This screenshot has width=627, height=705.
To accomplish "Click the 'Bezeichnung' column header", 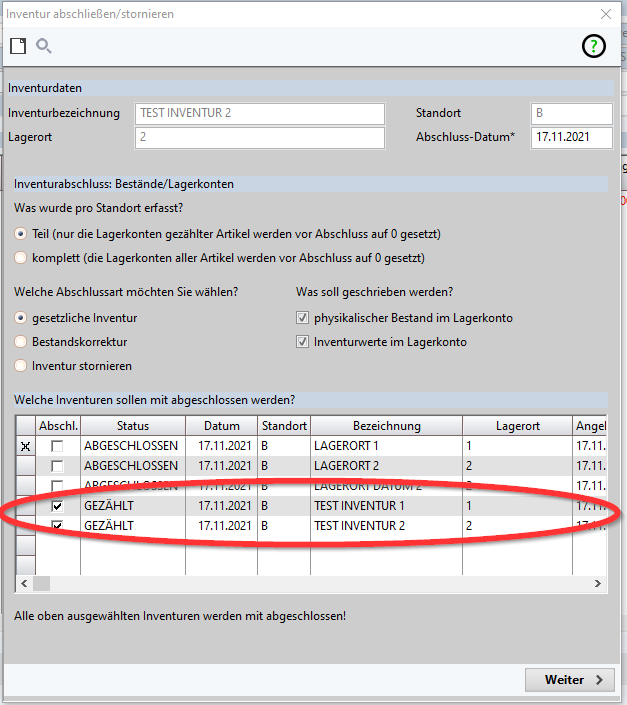I will point(385,426).
